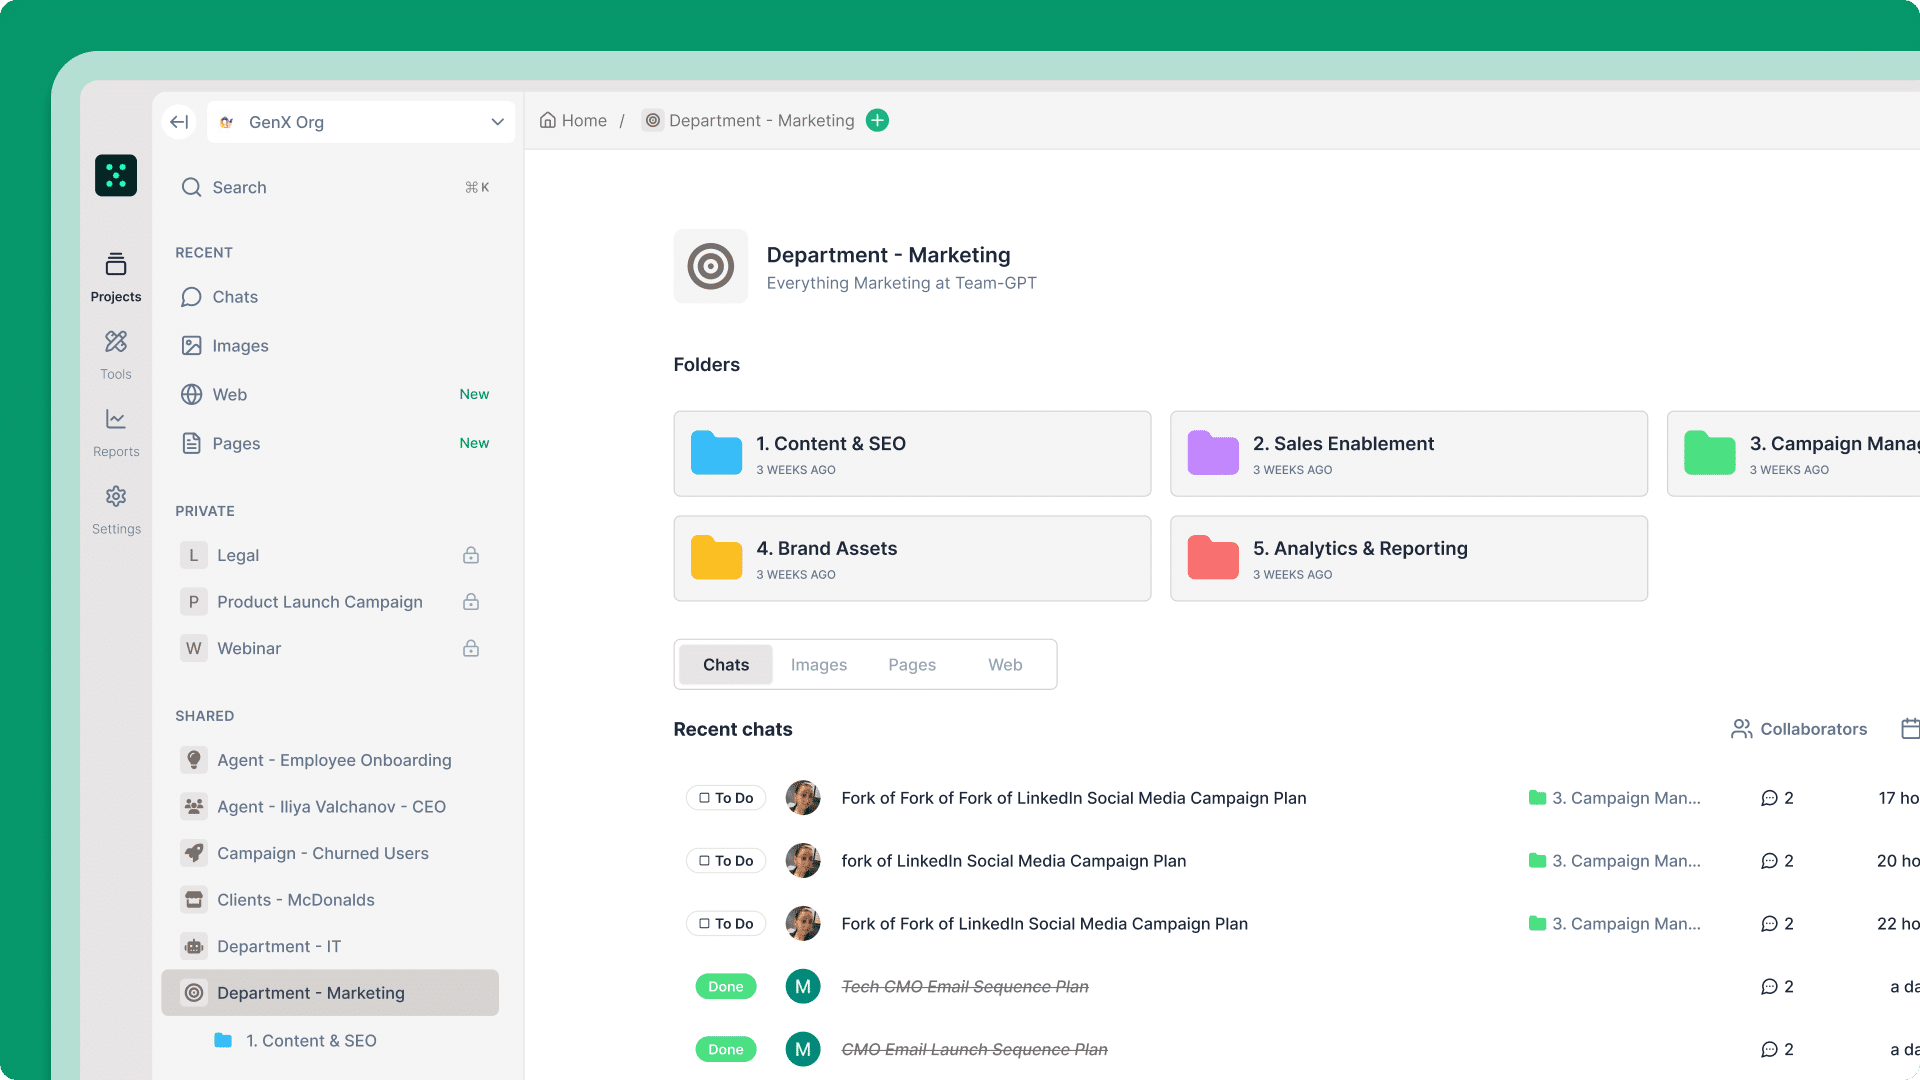
Task: Open the 1. Content & SEO folder card
Action: [912, 454]
